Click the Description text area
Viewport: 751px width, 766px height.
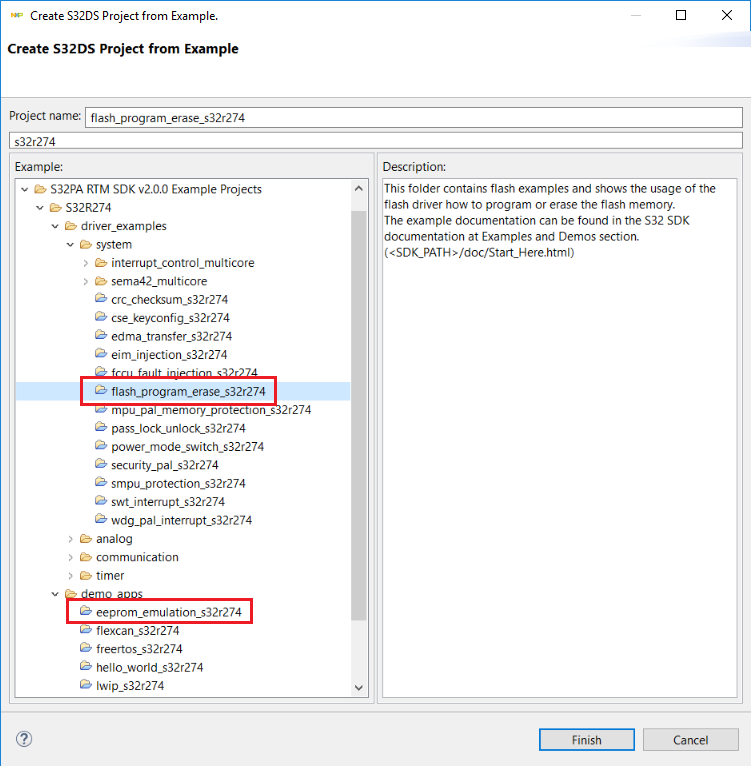[559, 438]
